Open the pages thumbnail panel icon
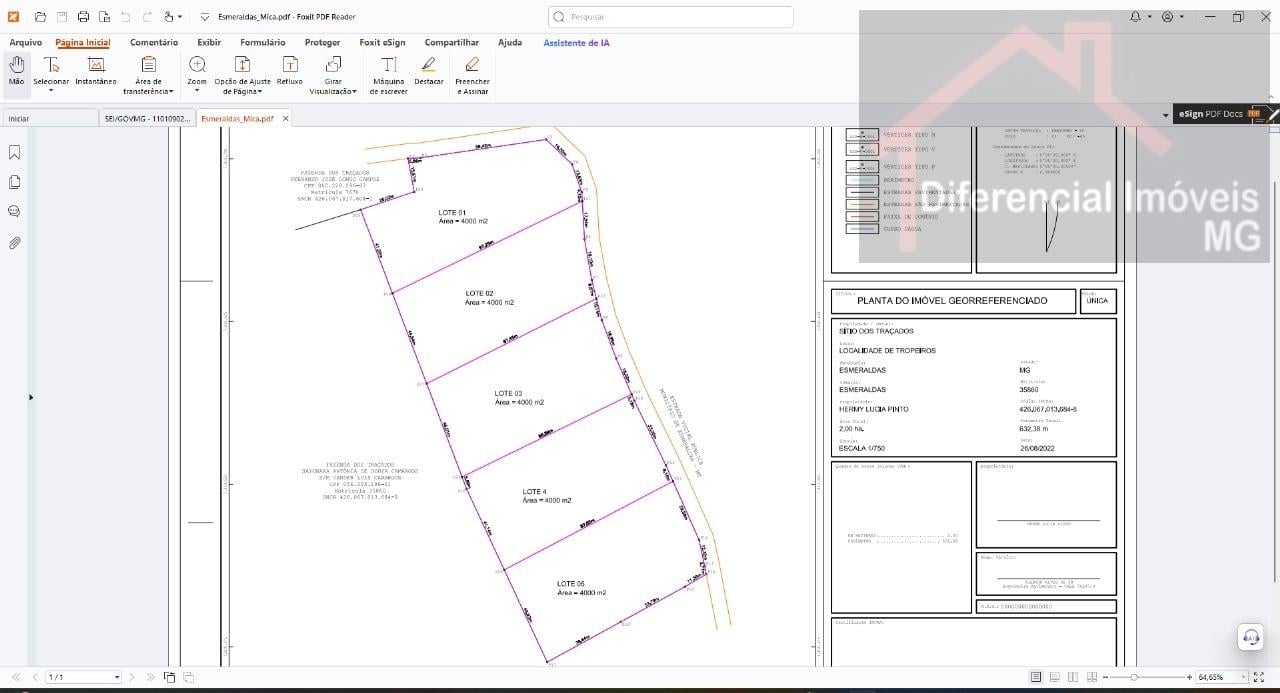 14,182
